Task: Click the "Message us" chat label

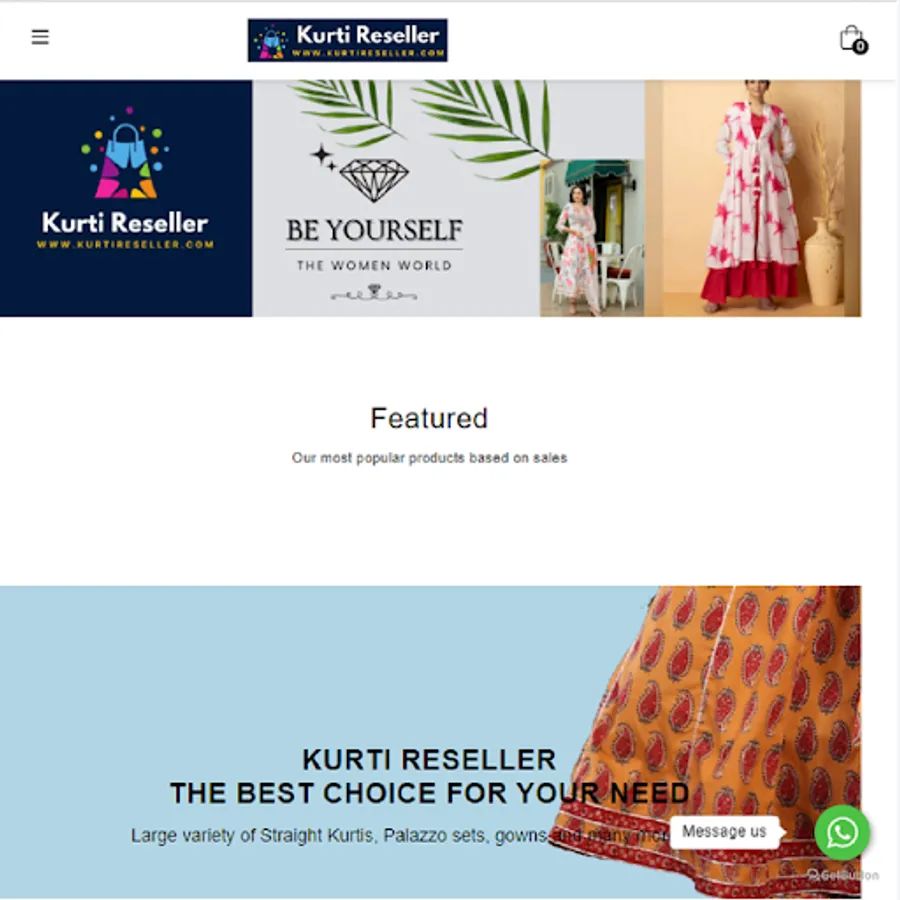Action: tap(724, 832)
